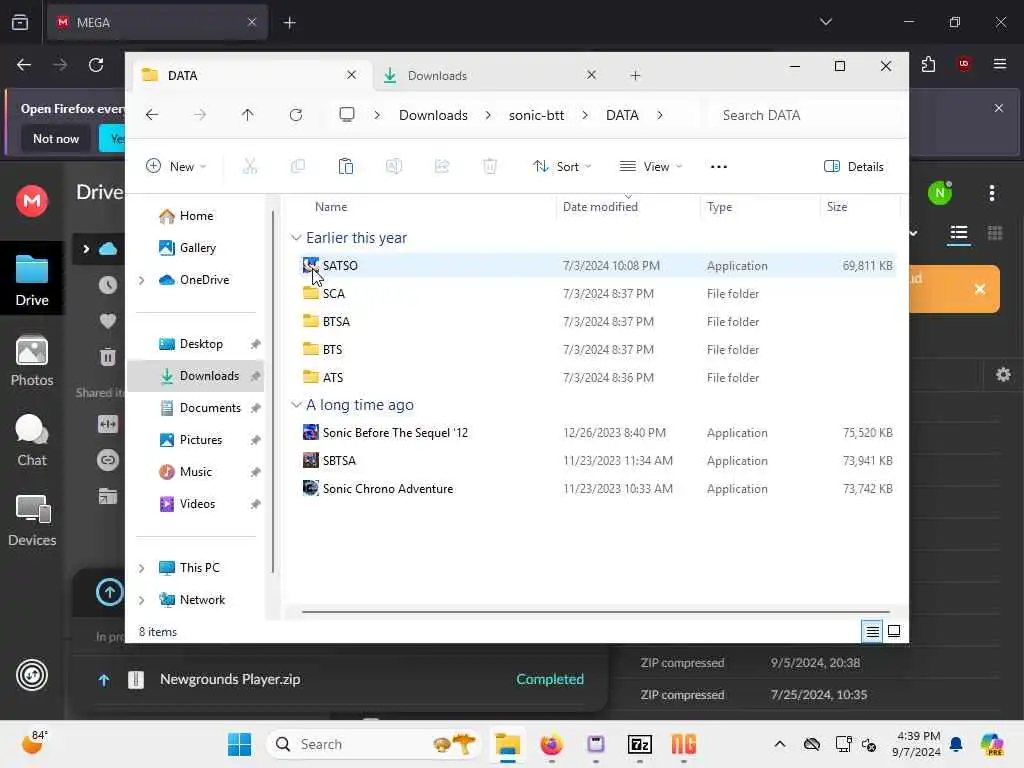Click the MEGA logo in the sidebar
Viewport: 1024px width, 768px height.
click(32, 200)
